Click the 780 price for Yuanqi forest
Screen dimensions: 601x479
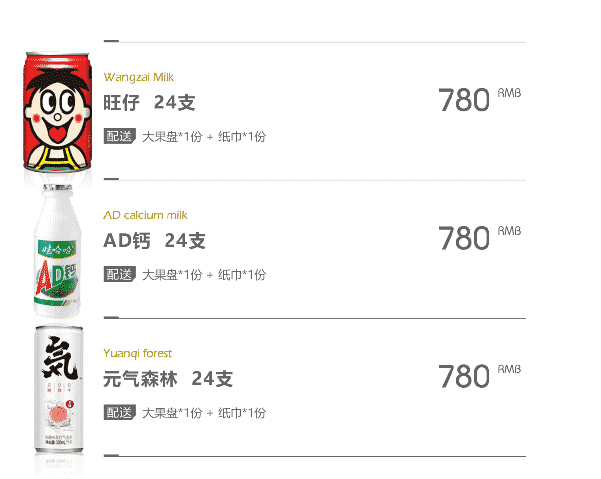(x=464, y=376)
